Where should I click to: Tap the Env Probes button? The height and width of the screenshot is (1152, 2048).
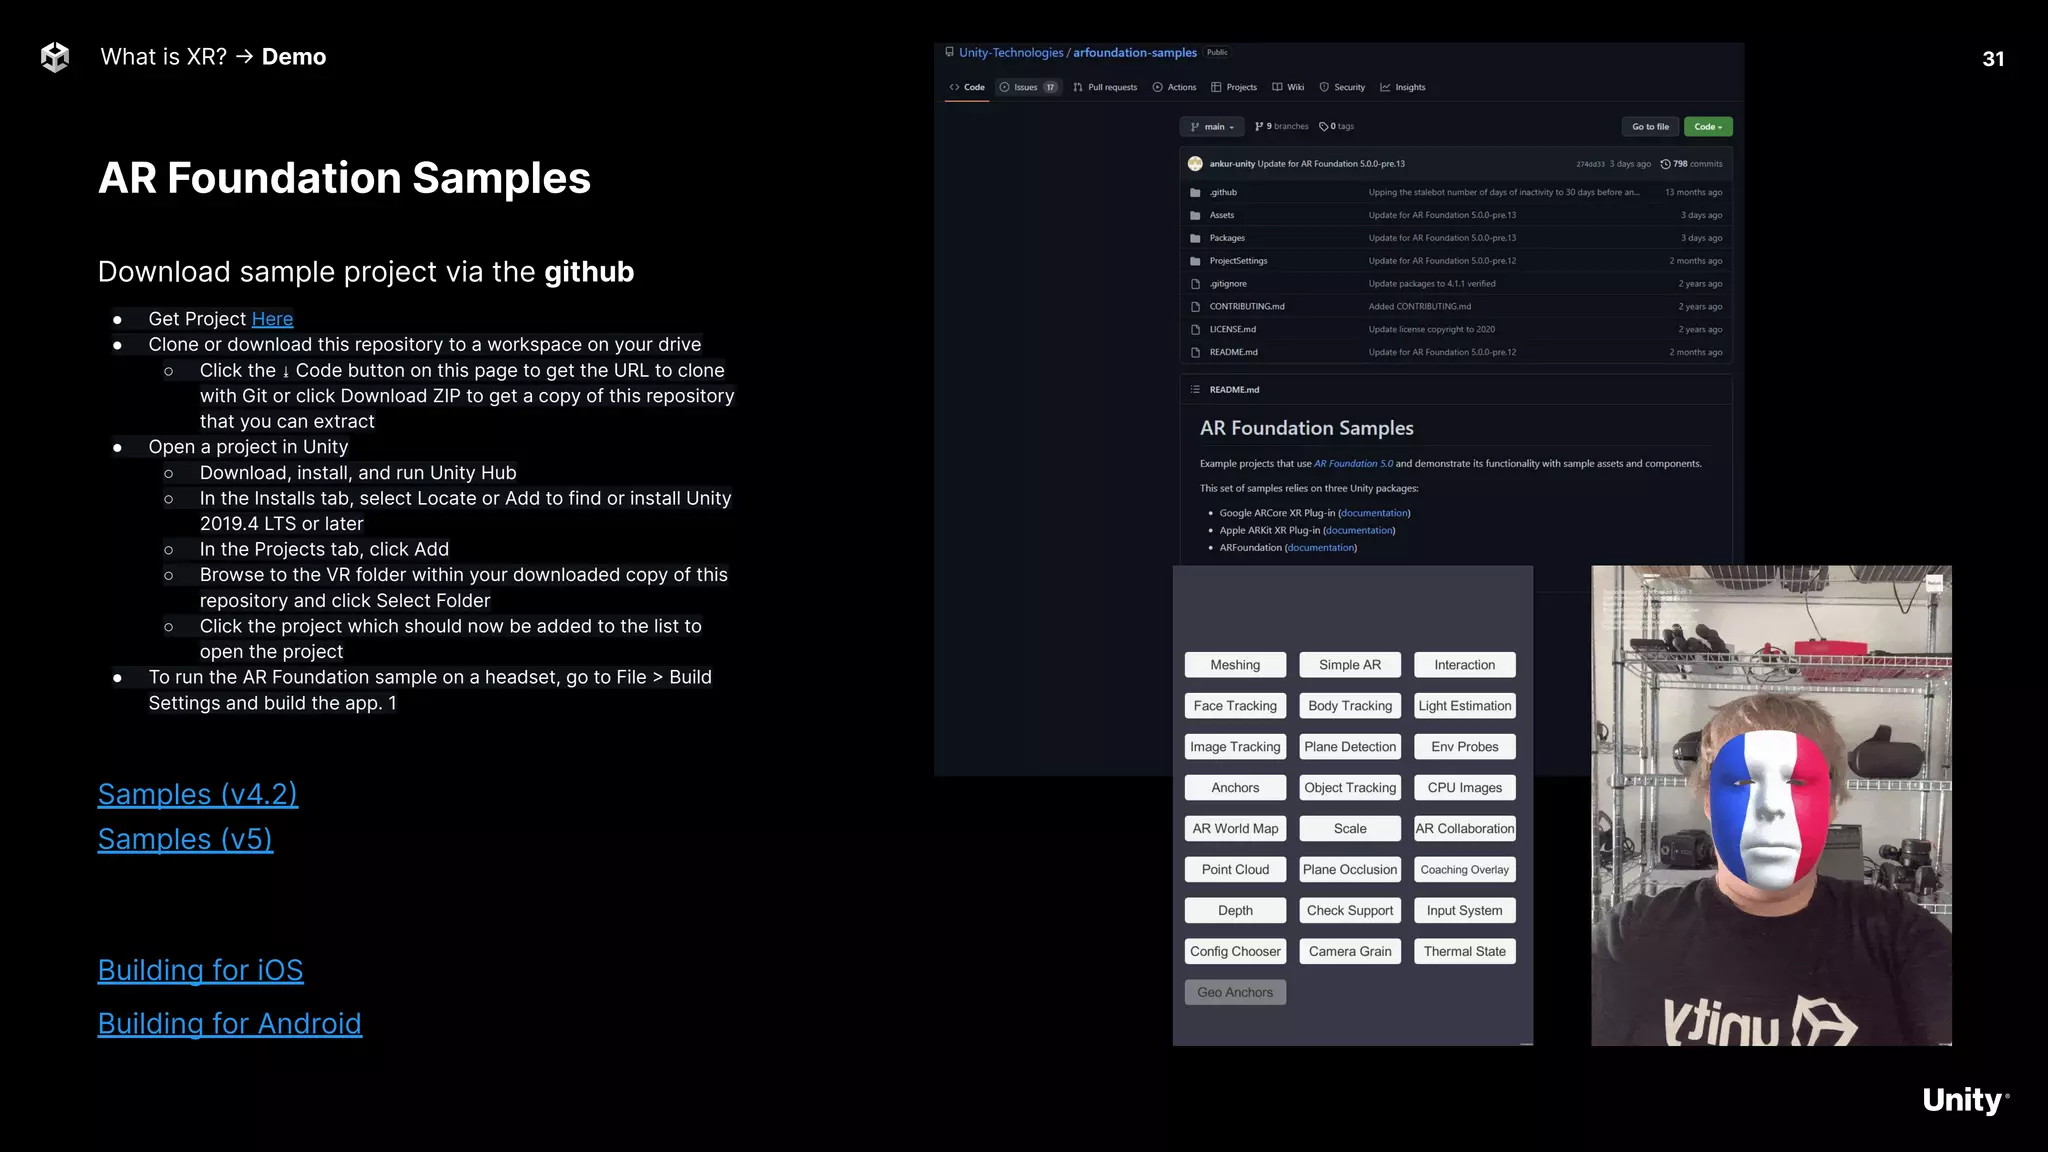(x=1465, y=747)
